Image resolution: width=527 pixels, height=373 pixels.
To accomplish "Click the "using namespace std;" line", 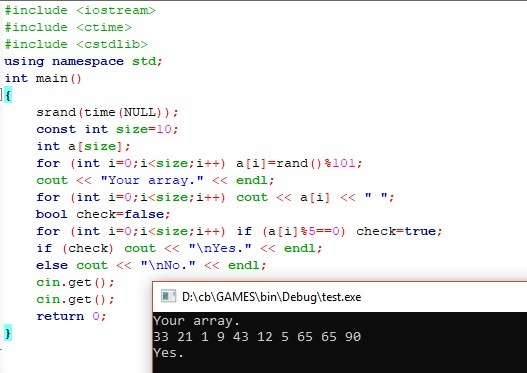I will pyautogui.click(x=83, y=61).
